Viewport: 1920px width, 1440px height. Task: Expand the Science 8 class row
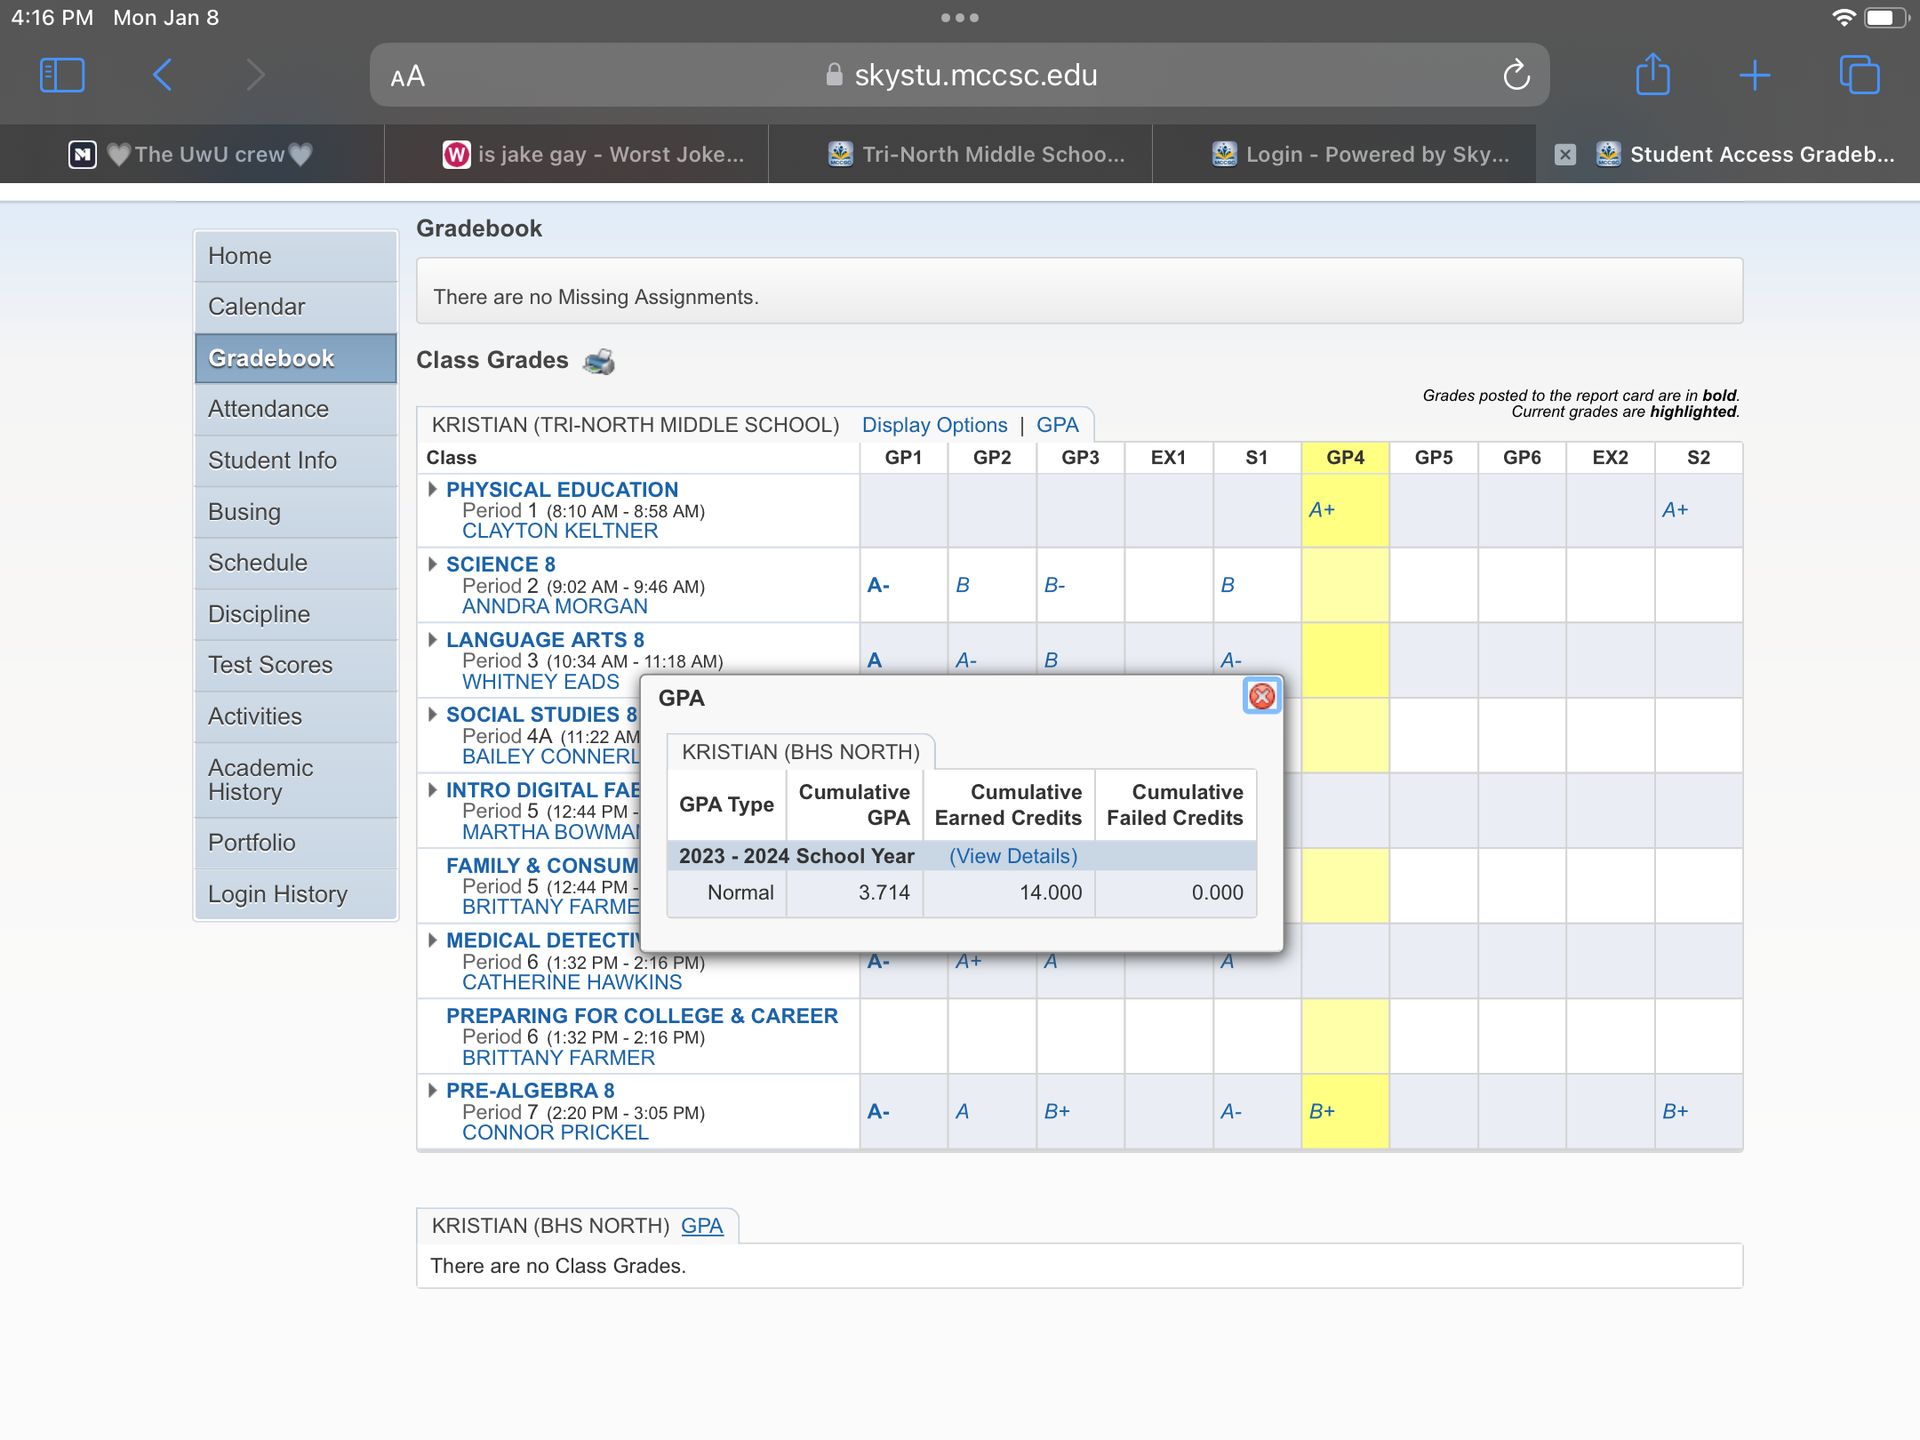point(432,564)
